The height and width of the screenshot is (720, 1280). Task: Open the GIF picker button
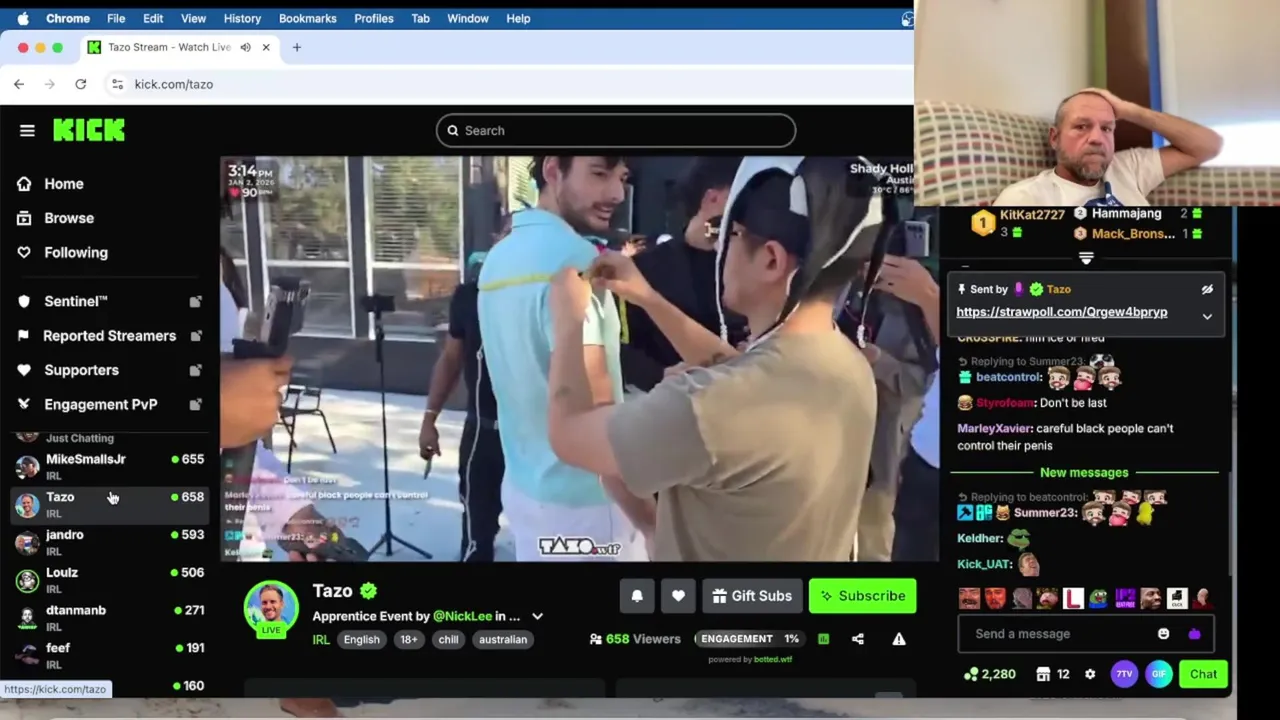click(1158, 674)
